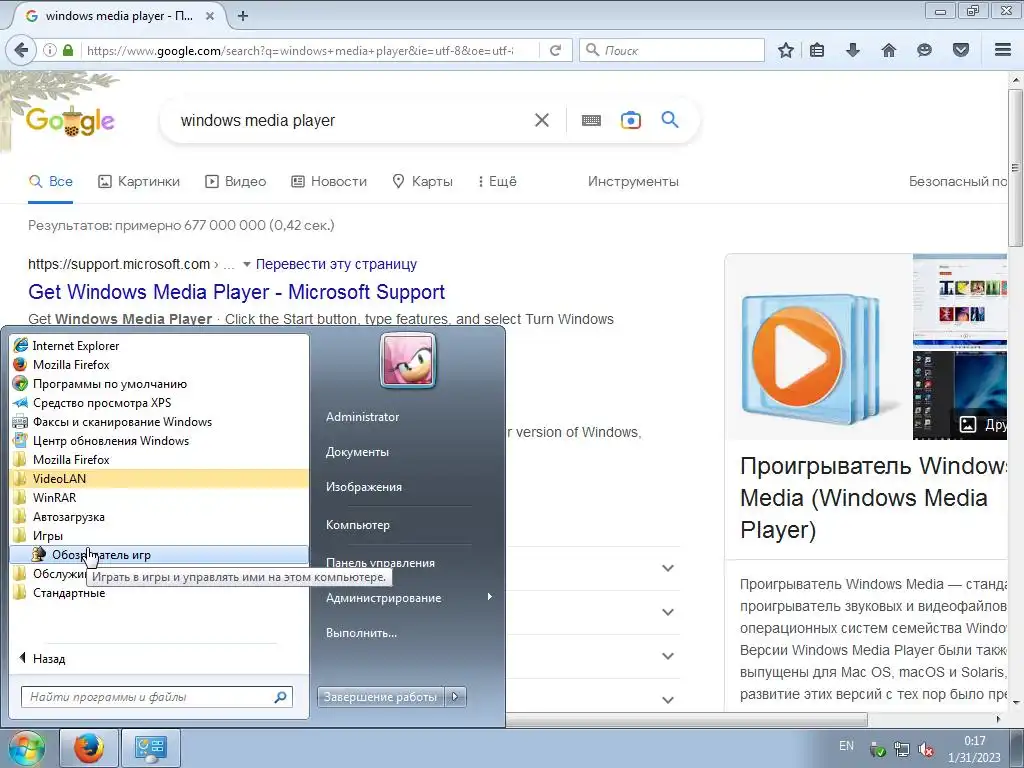1024x768 pixels.
Task: Switch to the Картинки tab
Action: 138,181
